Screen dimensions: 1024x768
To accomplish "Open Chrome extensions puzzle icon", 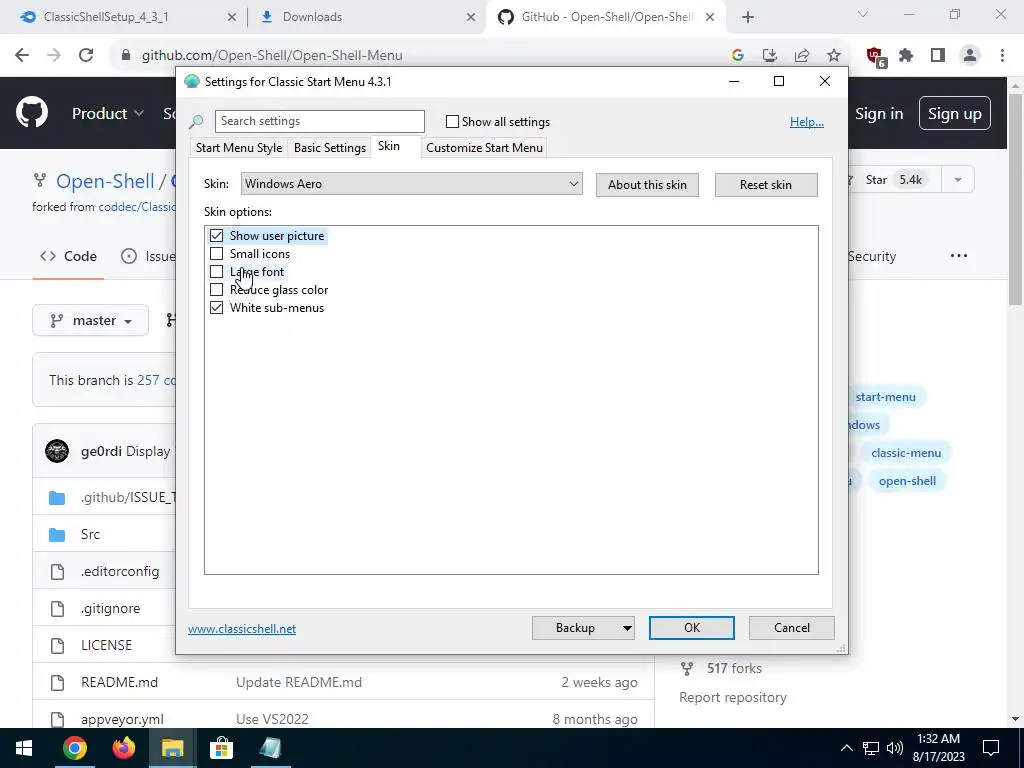I will (906, 56).
